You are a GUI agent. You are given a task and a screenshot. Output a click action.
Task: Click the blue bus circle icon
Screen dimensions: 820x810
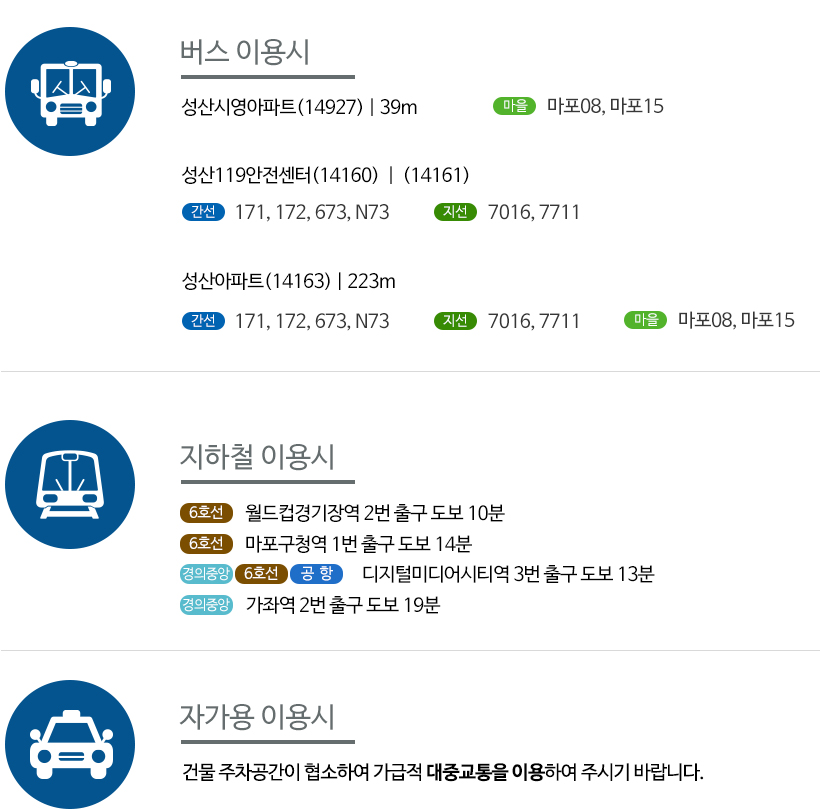coord(70,92)
